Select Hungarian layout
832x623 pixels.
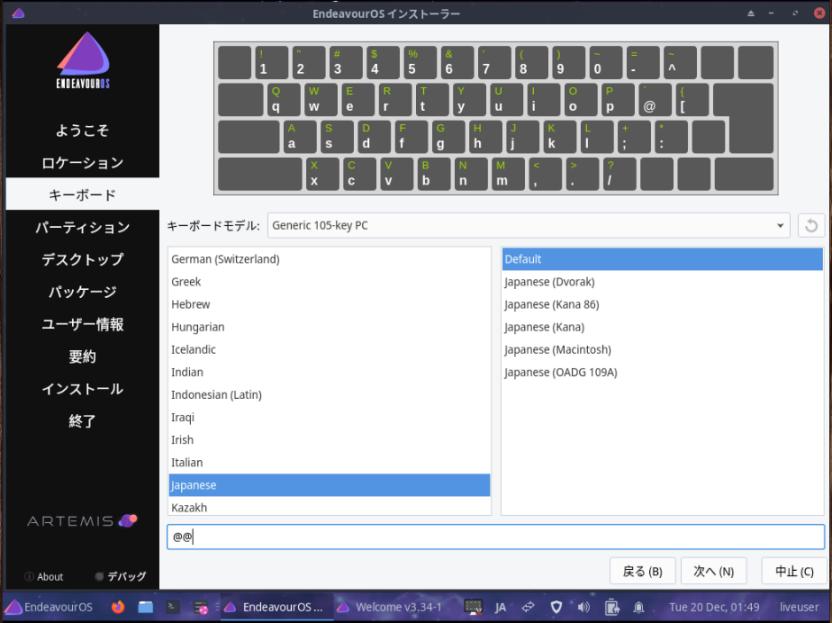coord(329,327)
